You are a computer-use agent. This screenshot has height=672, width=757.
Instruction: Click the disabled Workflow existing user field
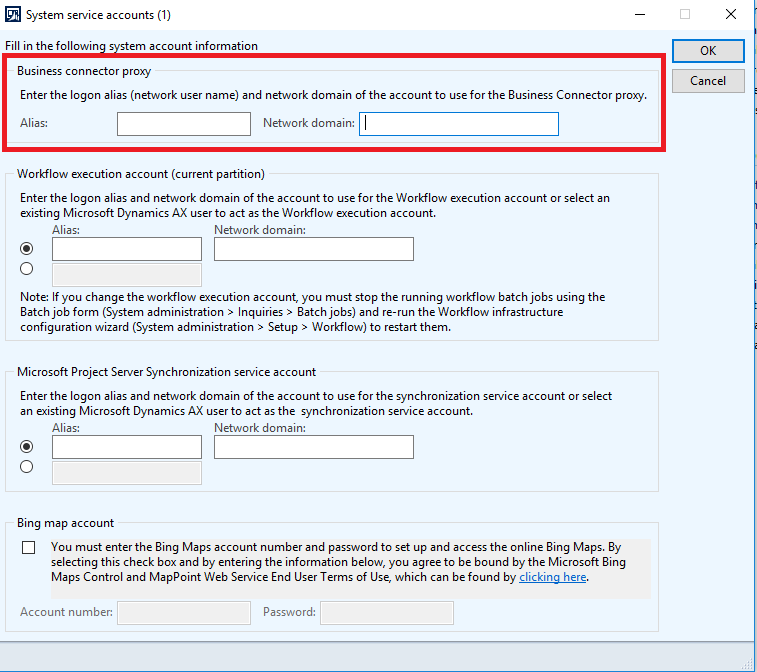click(127, 275)
